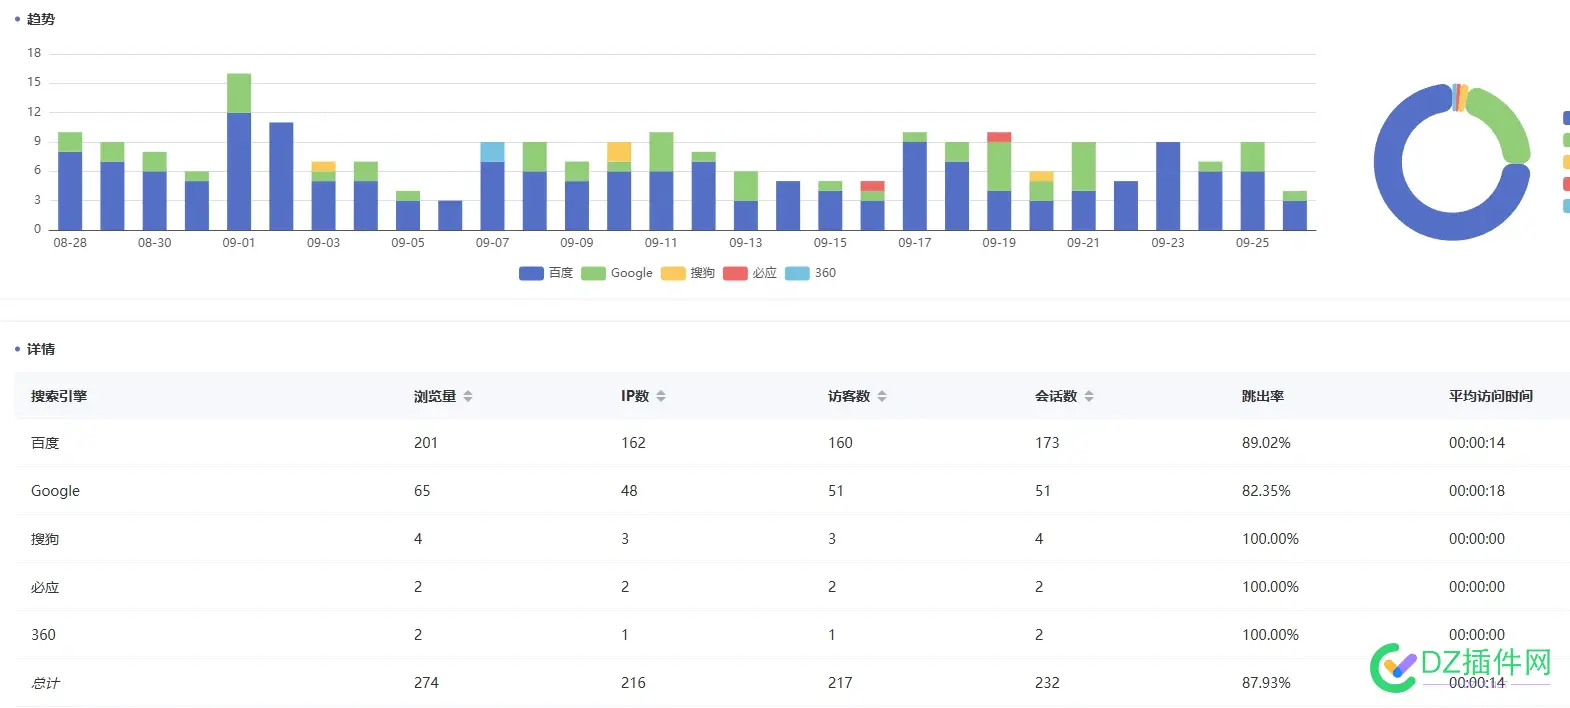This screenshot has height=708, width=1570.
Task: Sort table by 浏览量 column arrows
Action: (x=467, y=397)
